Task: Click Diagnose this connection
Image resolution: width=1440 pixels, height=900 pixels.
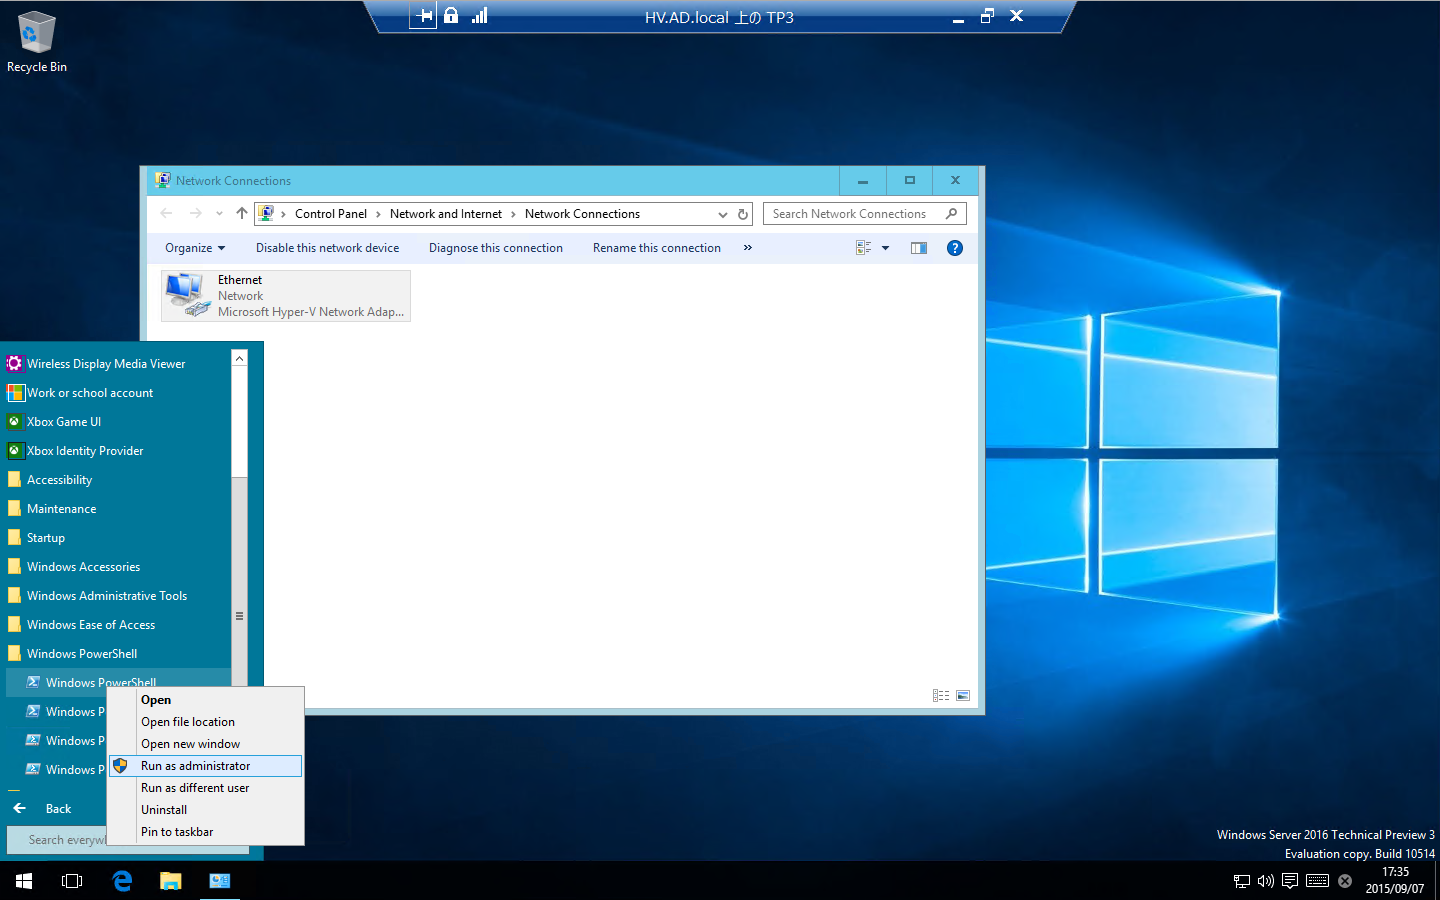Action: pyautogui.click(x=496, y=248)
